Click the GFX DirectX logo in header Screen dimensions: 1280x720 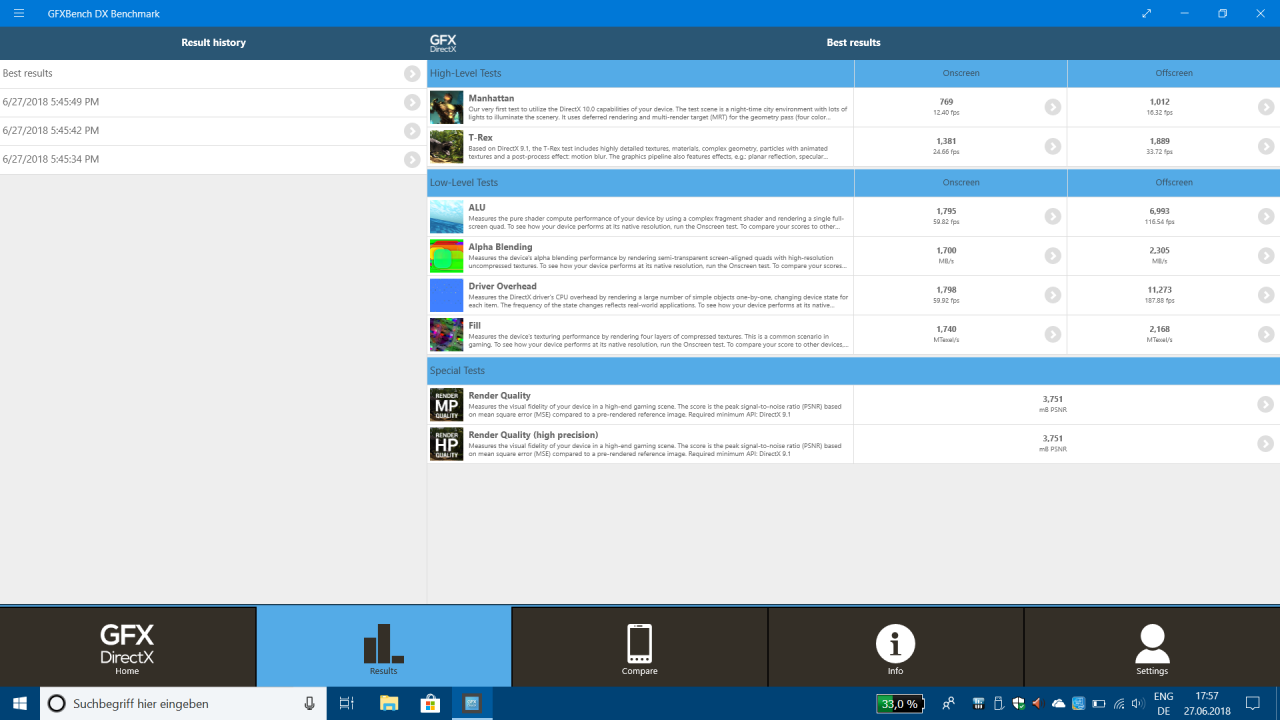[x=443, y=43]
